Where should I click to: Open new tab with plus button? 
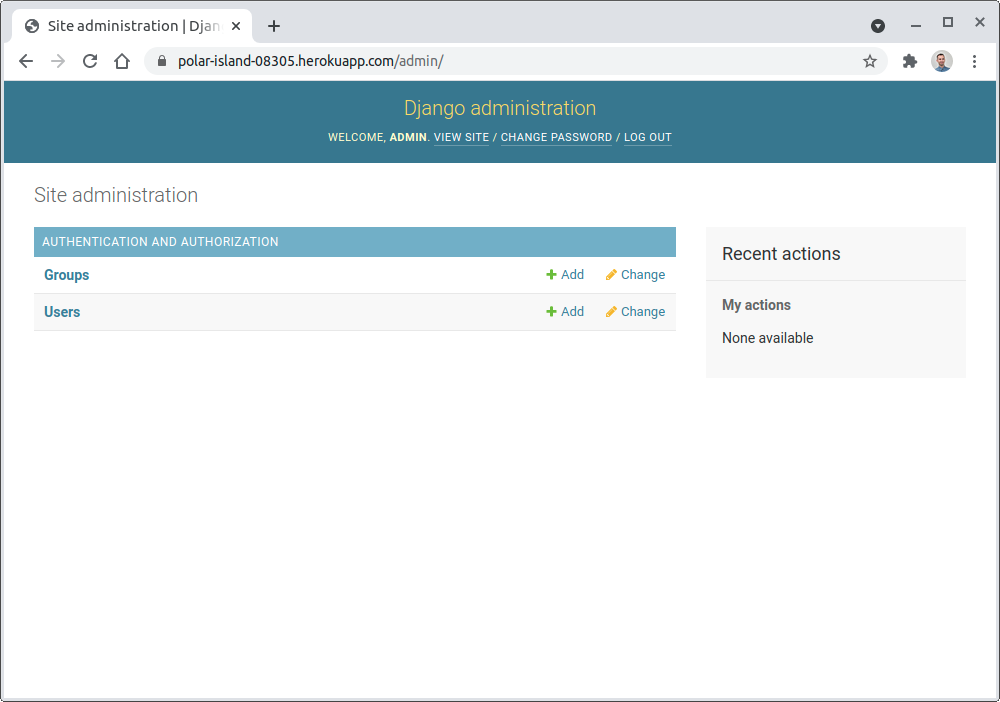click(274, 26)
